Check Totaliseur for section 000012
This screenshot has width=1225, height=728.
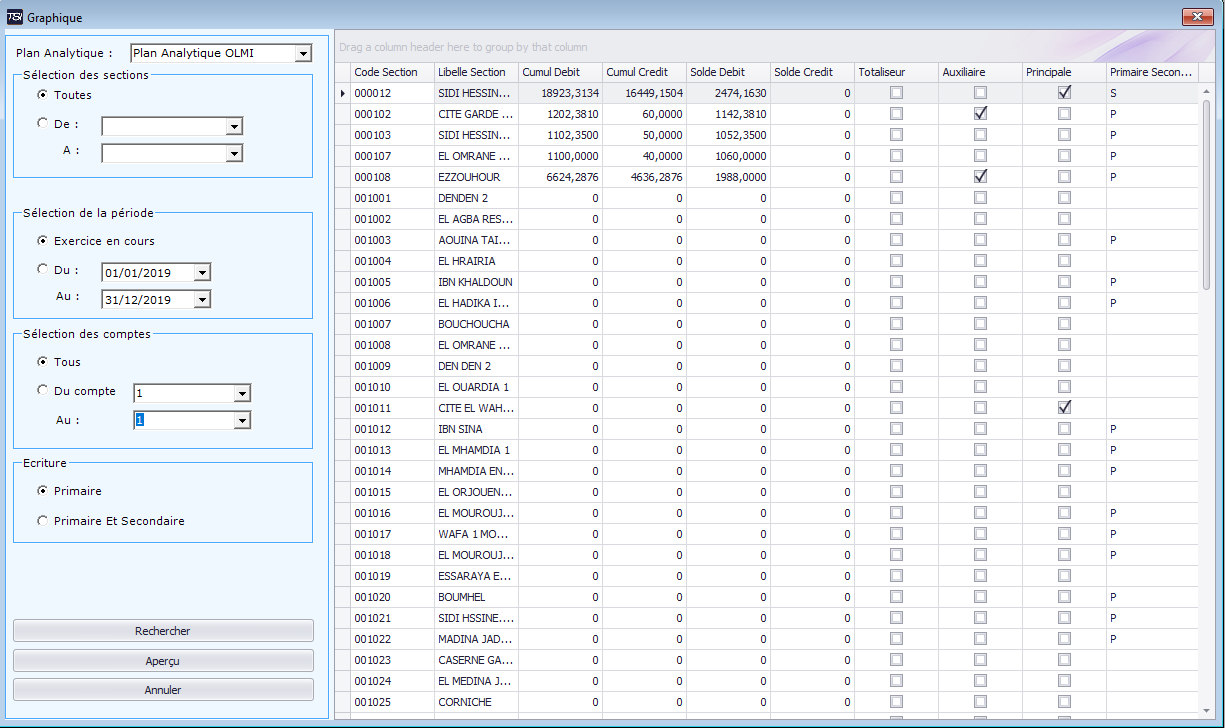click(x=896, y=93)
